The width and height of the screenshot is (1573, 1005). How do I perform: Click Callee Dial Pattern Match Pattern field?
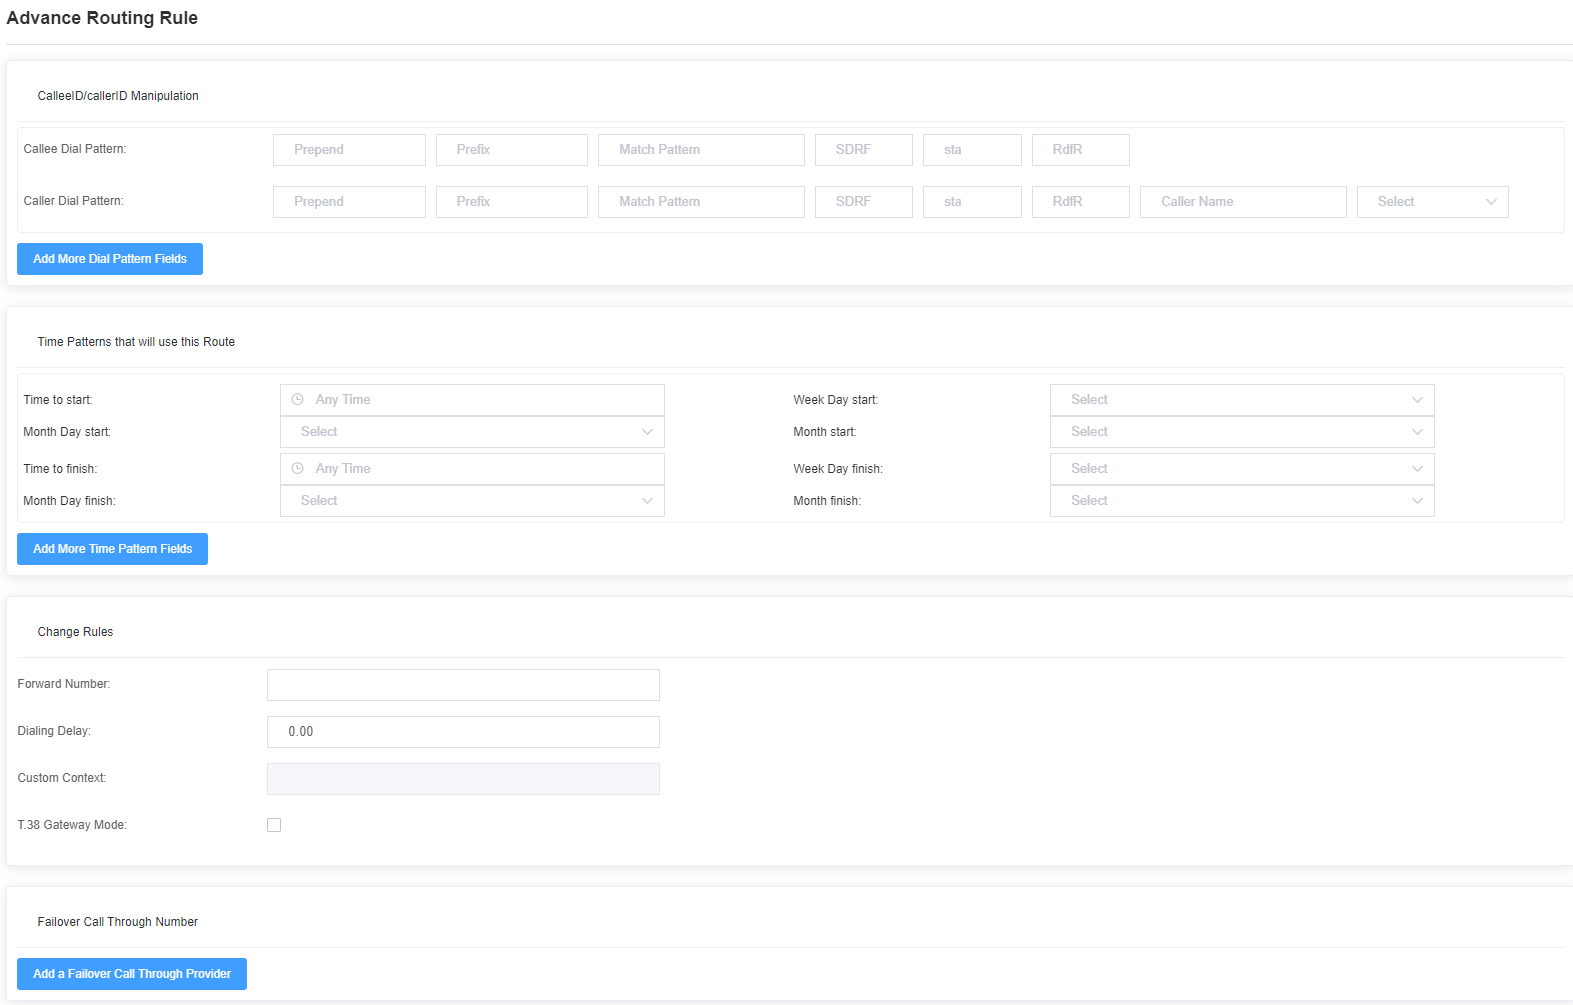click(701, 150)
